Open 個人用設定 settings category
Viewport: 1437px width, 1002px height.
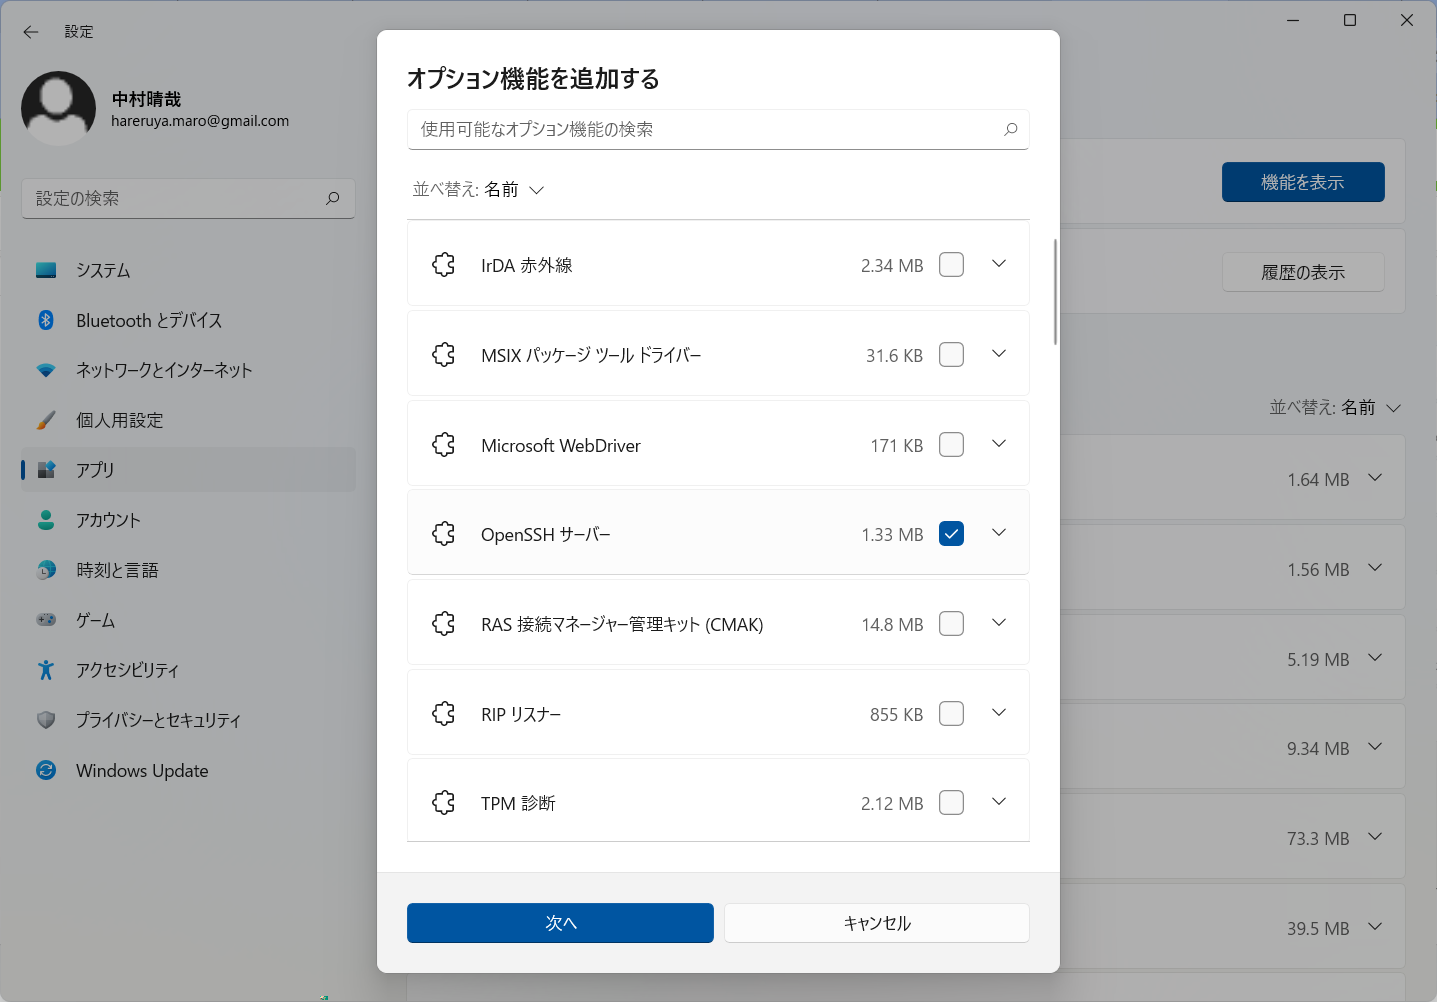click(x=189, y=420)
